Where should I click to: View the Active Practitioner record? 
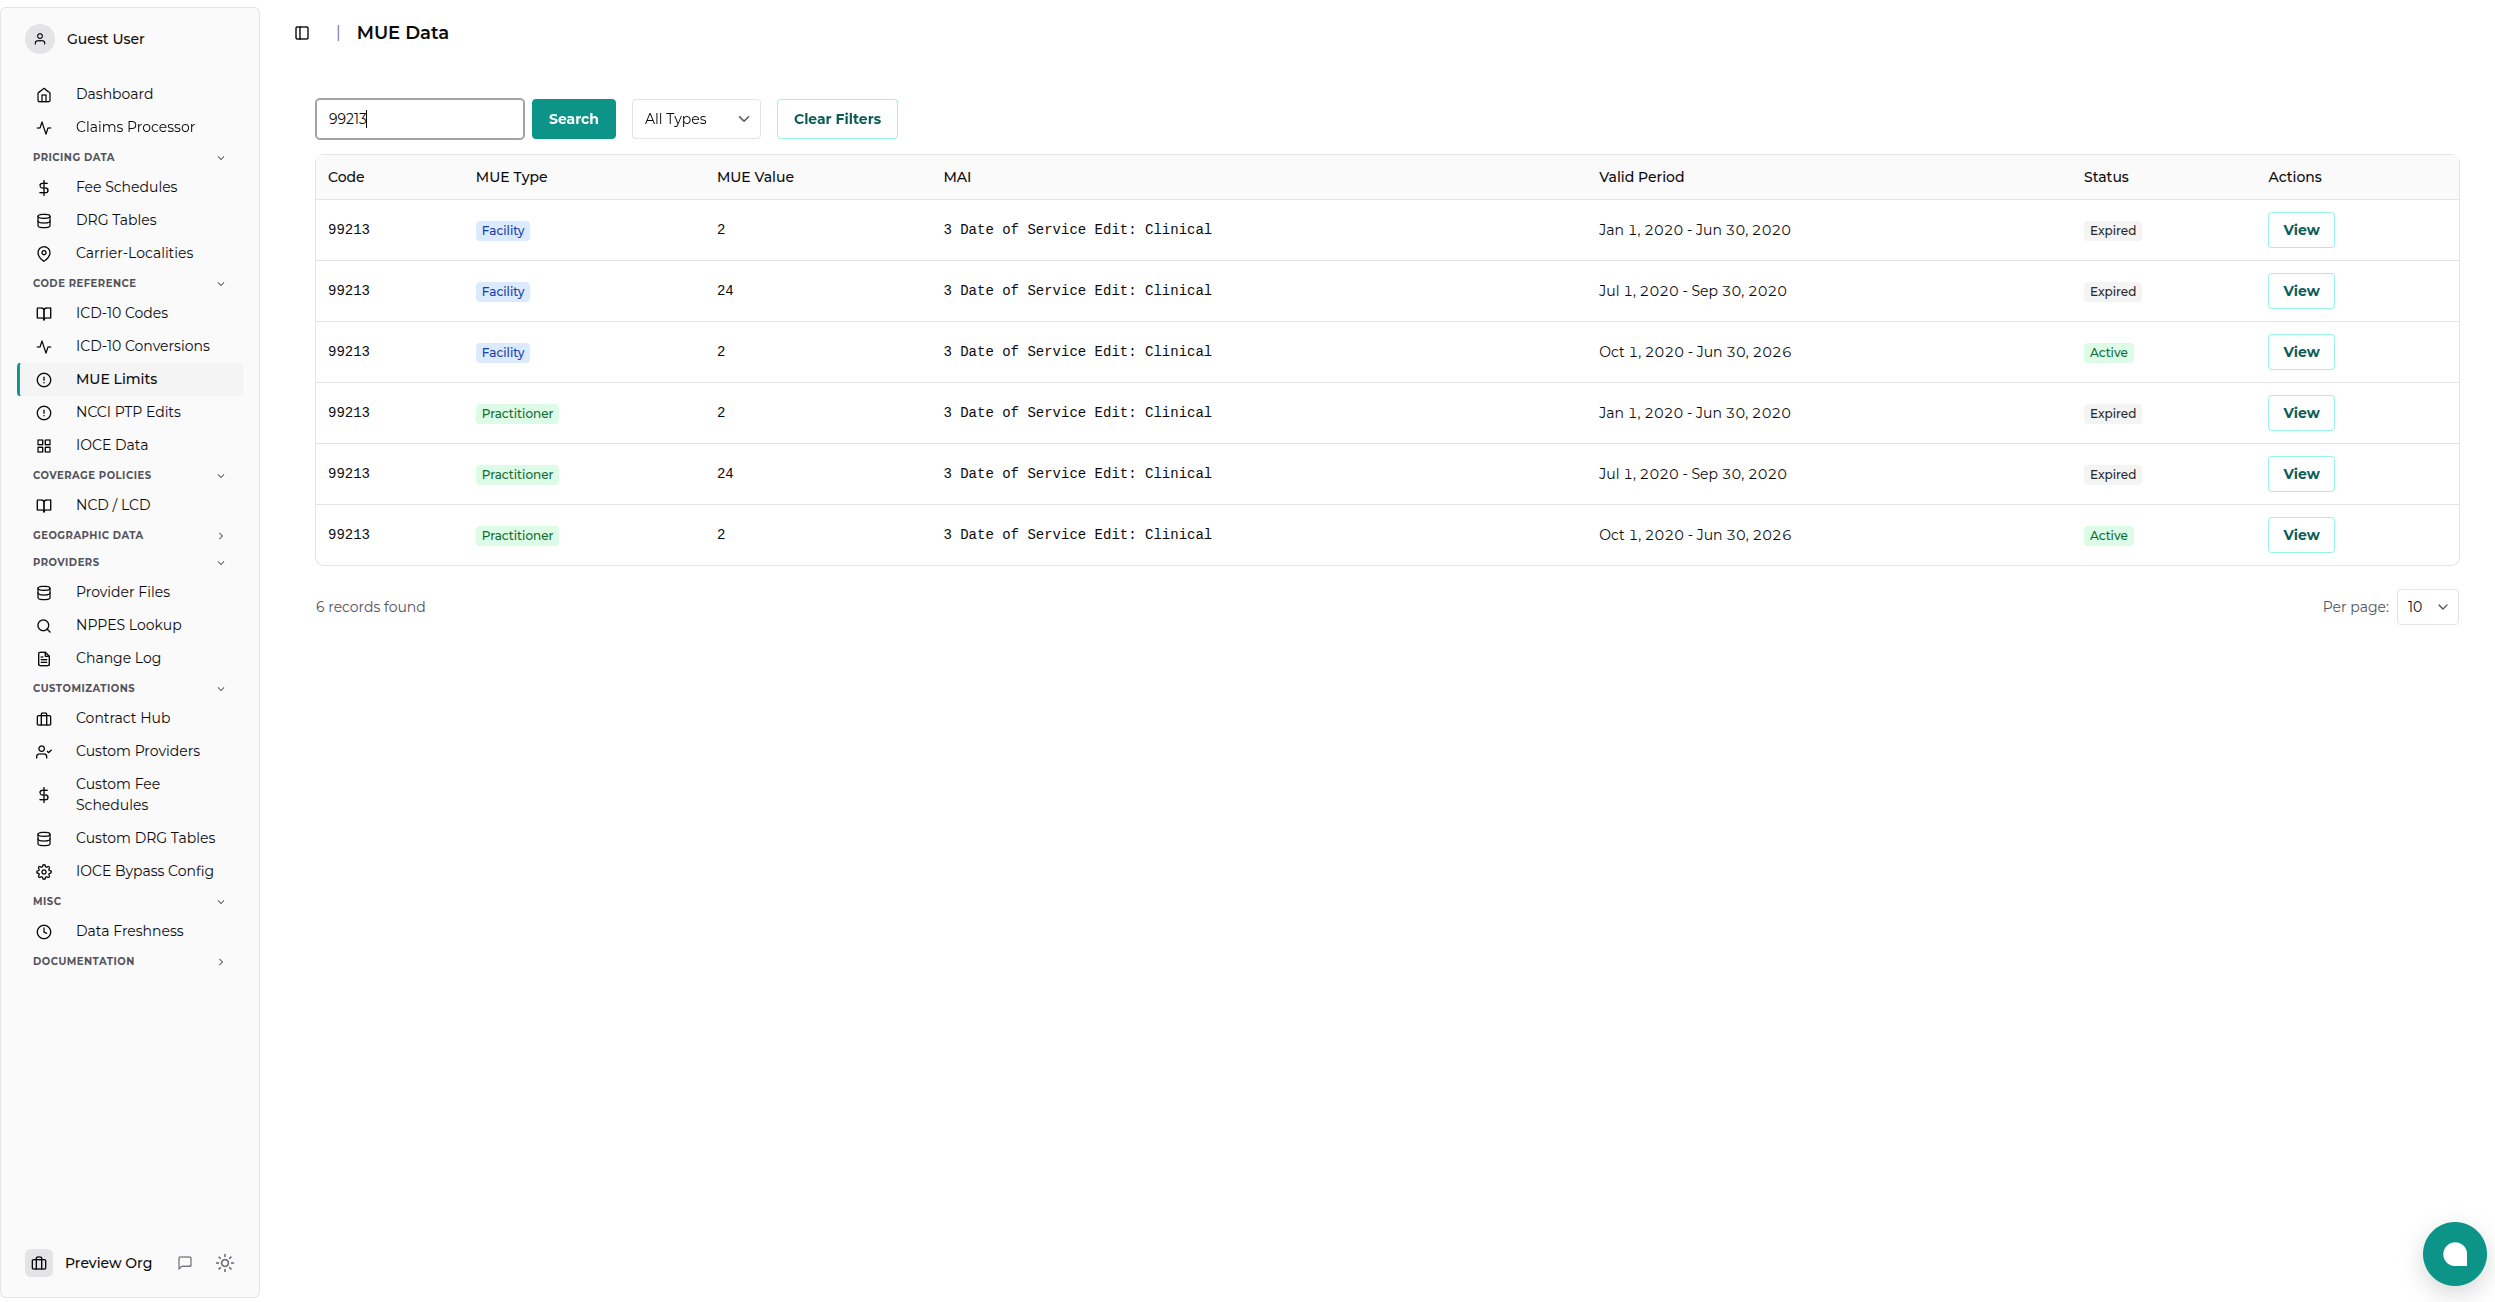pyautogui.click(x=2301, y=535)
